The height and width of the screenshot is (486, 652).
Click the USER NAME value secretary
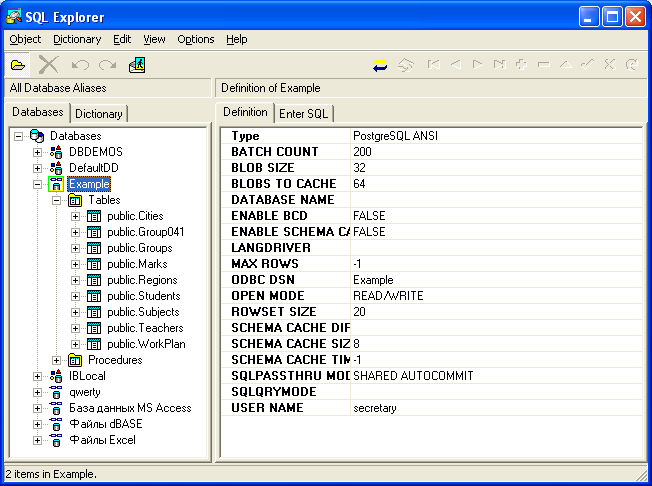[375, 408]
